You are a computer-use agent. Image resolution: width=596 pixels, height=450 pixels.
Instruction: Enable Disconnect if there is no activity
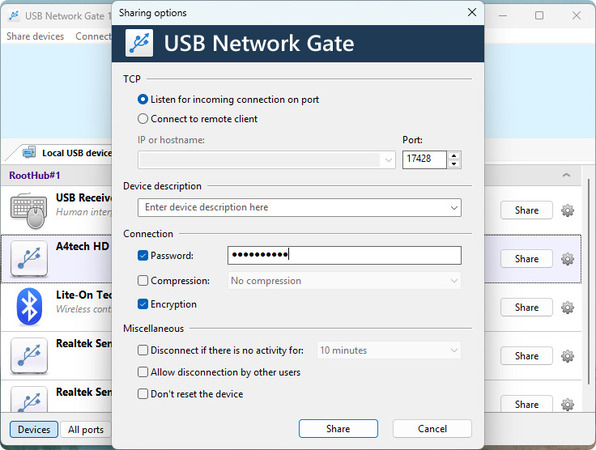click(143, 350)
